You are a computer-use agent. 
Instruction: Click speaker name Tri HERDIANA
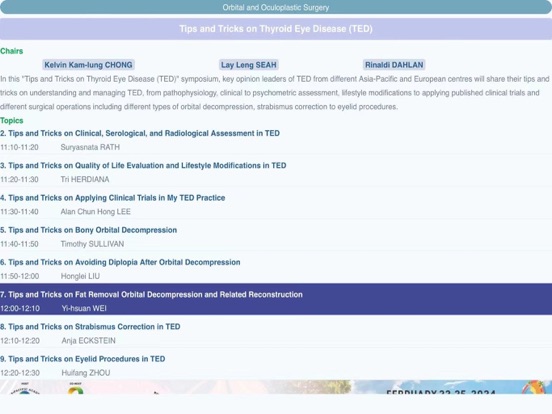(85, 180)
